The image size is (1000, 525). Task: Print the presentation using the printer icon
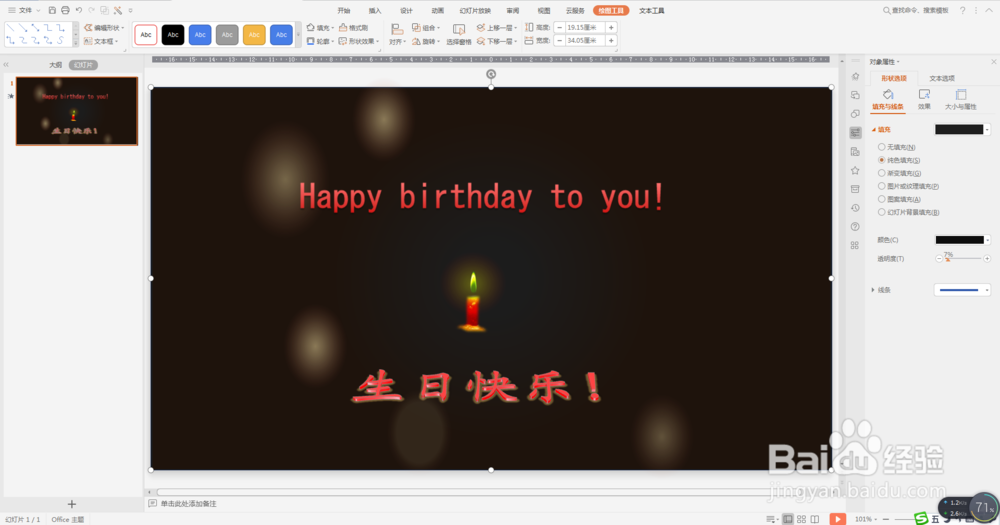(65, 10)
